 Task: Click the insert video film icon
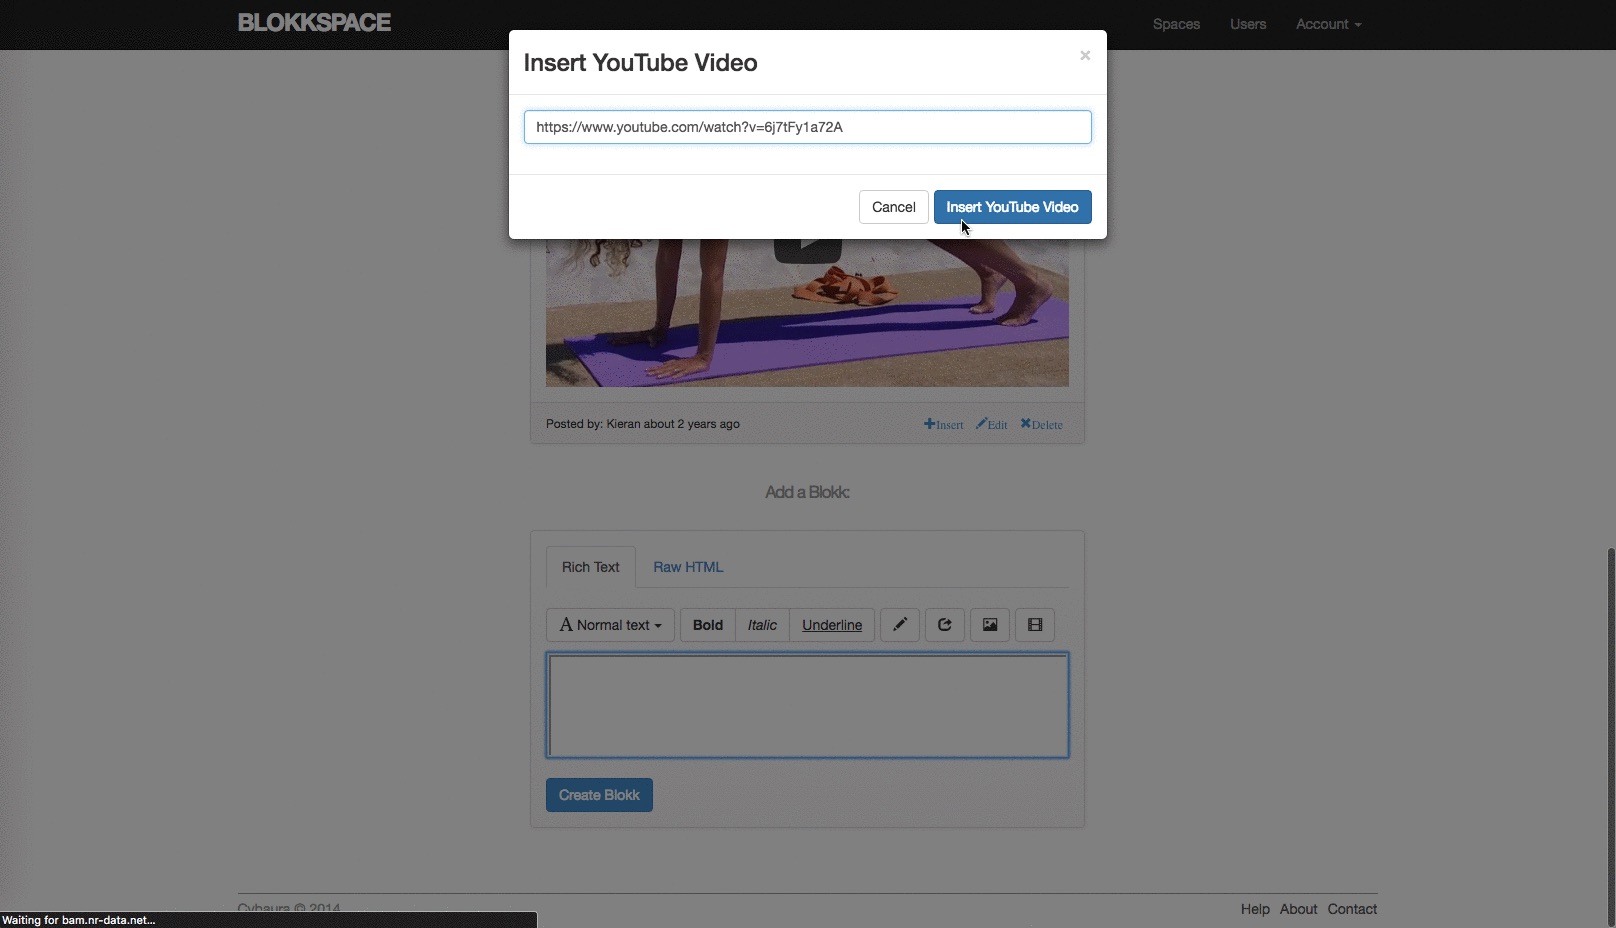pyautogui.click(x=1035, y=625)
